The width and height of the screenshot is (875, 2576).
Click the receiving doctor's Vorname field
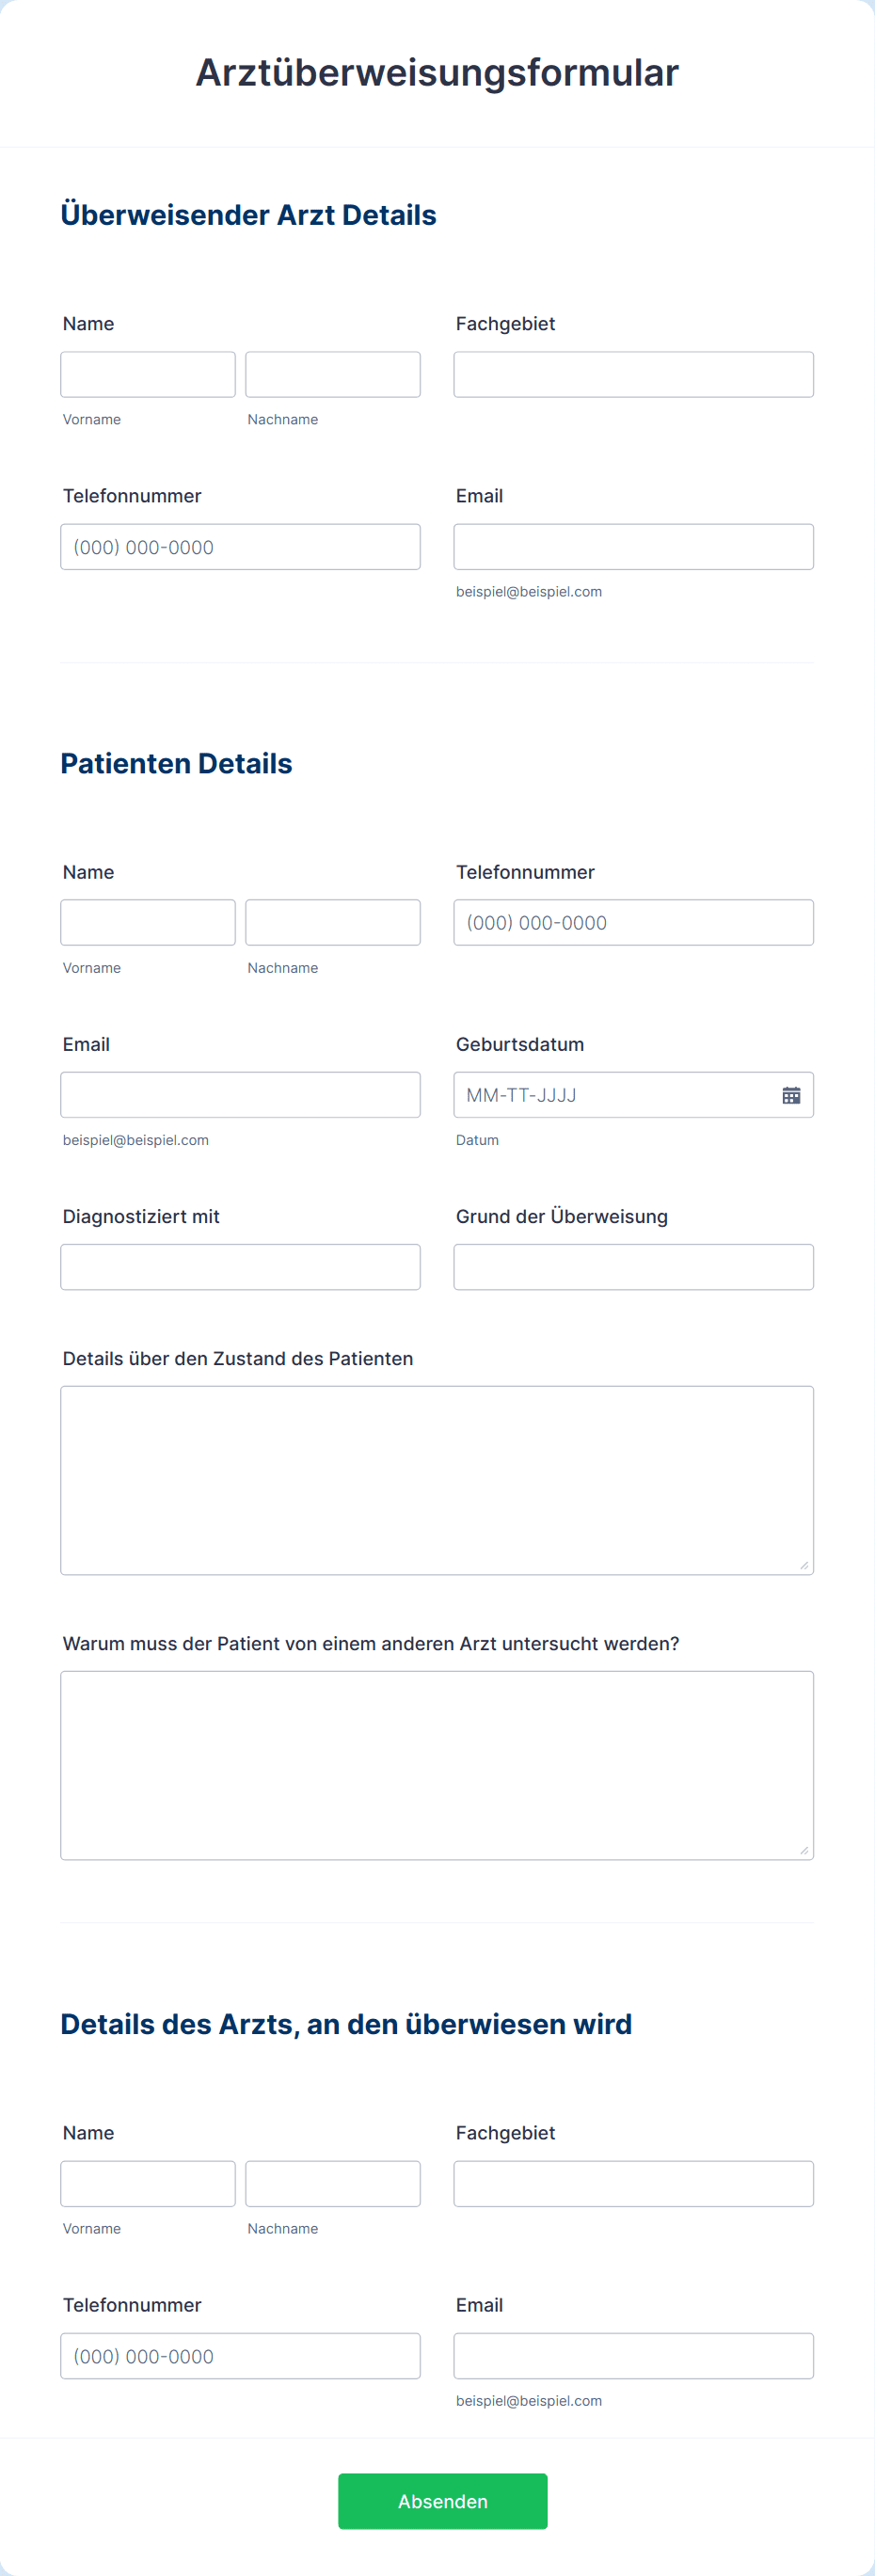(x=148, y=2184)
